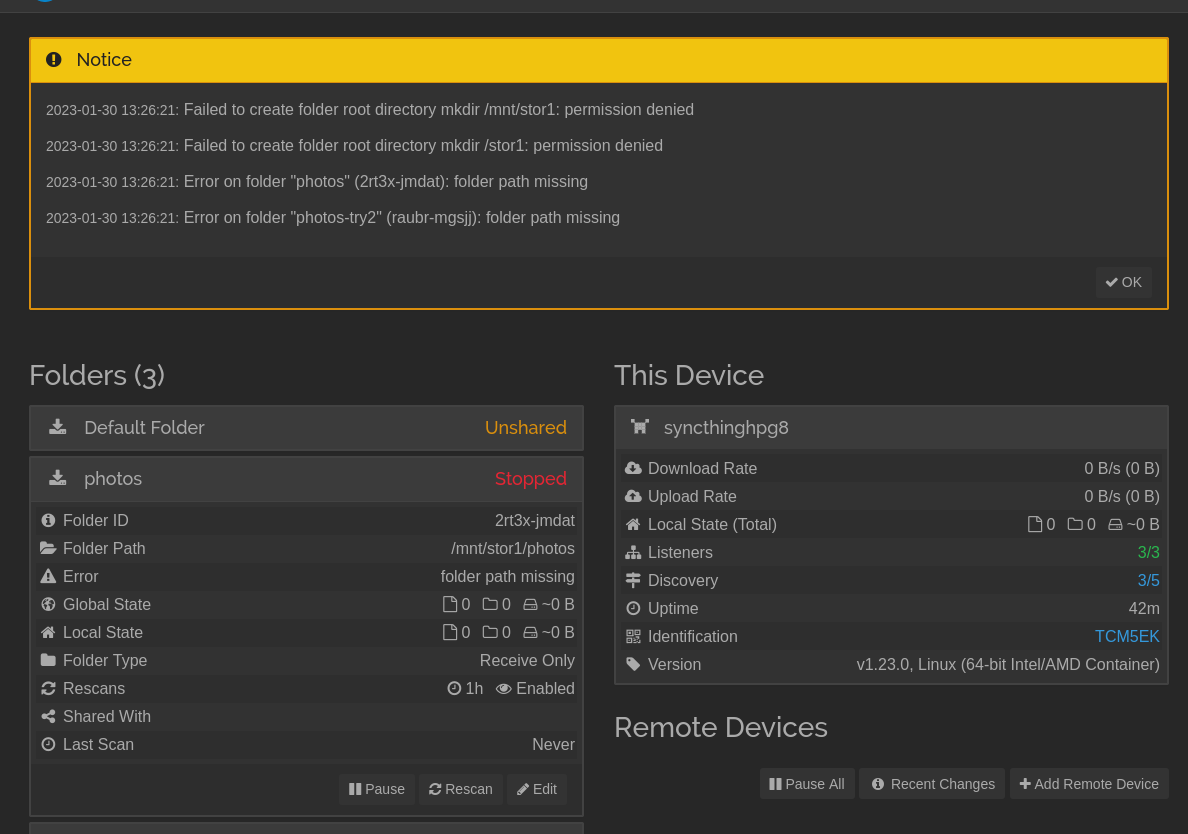Add a remote device
The image size is (1188, 834).
pos(1088,784)
